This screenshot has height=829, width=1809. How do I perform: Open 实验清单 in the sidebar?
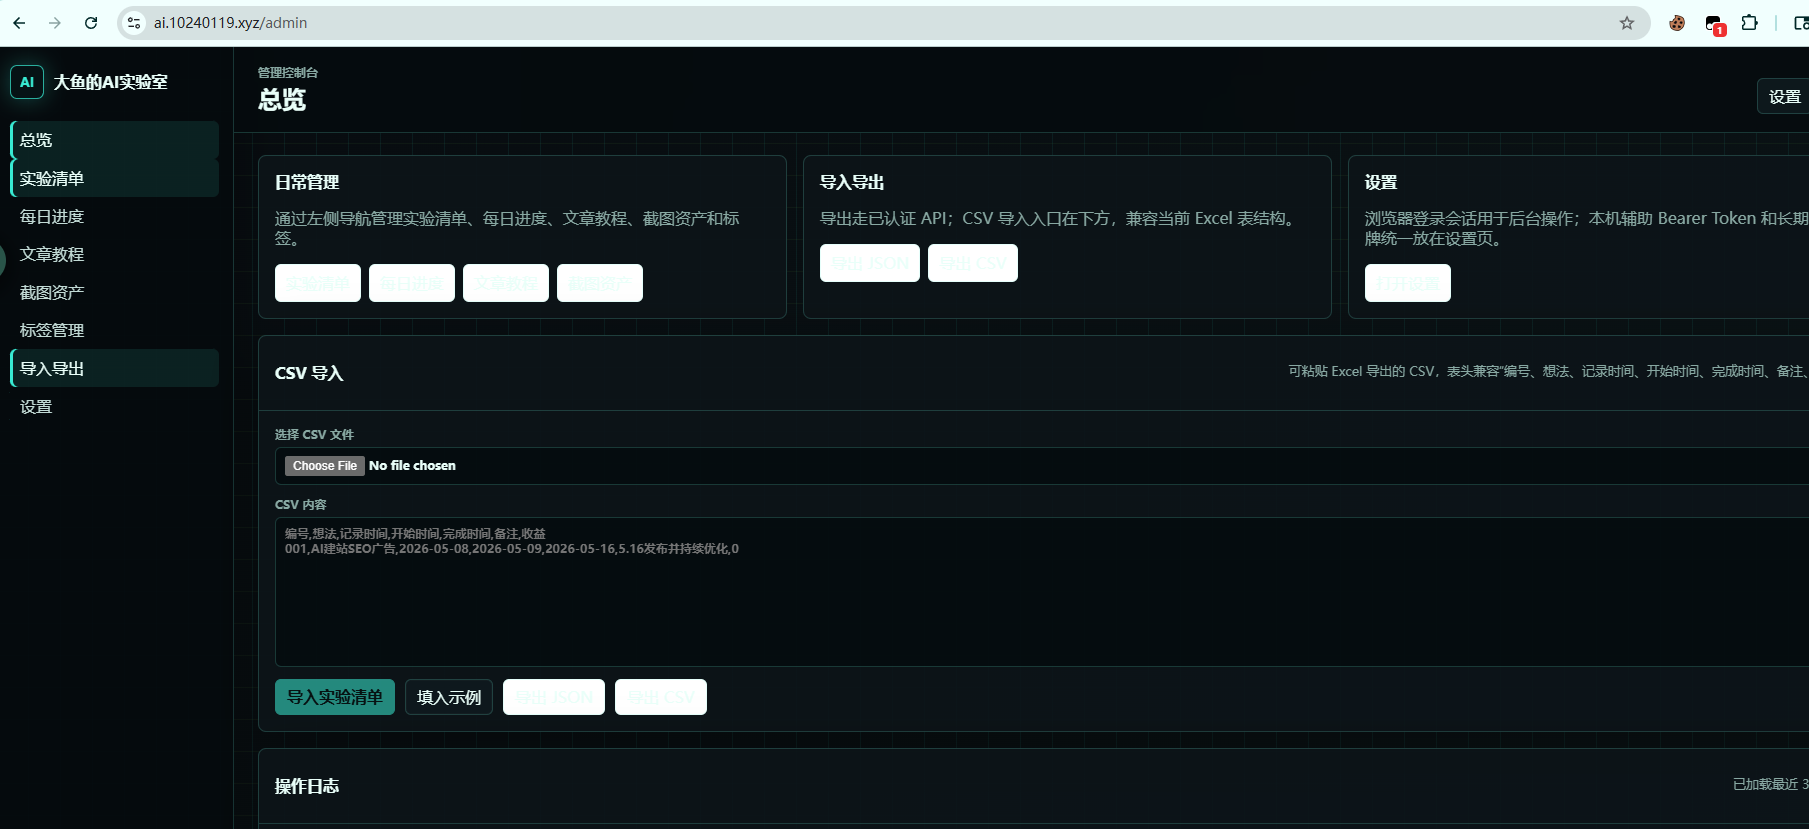pyautogui.click(x=114, y=178)
